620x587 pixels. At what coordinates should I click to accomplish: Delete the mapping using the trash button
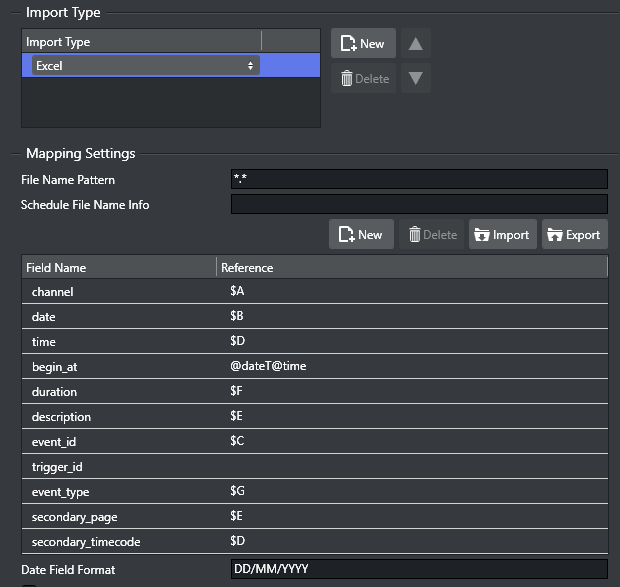coord(433,235)
